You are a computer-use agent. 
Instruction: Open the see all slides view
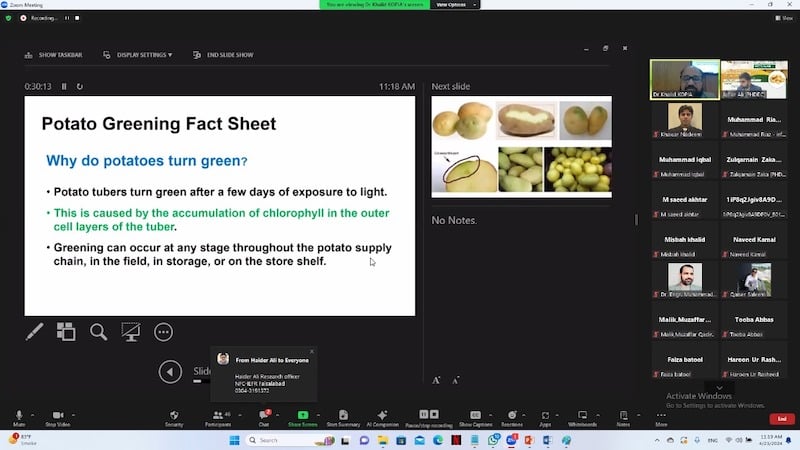(x=66, y=332)
